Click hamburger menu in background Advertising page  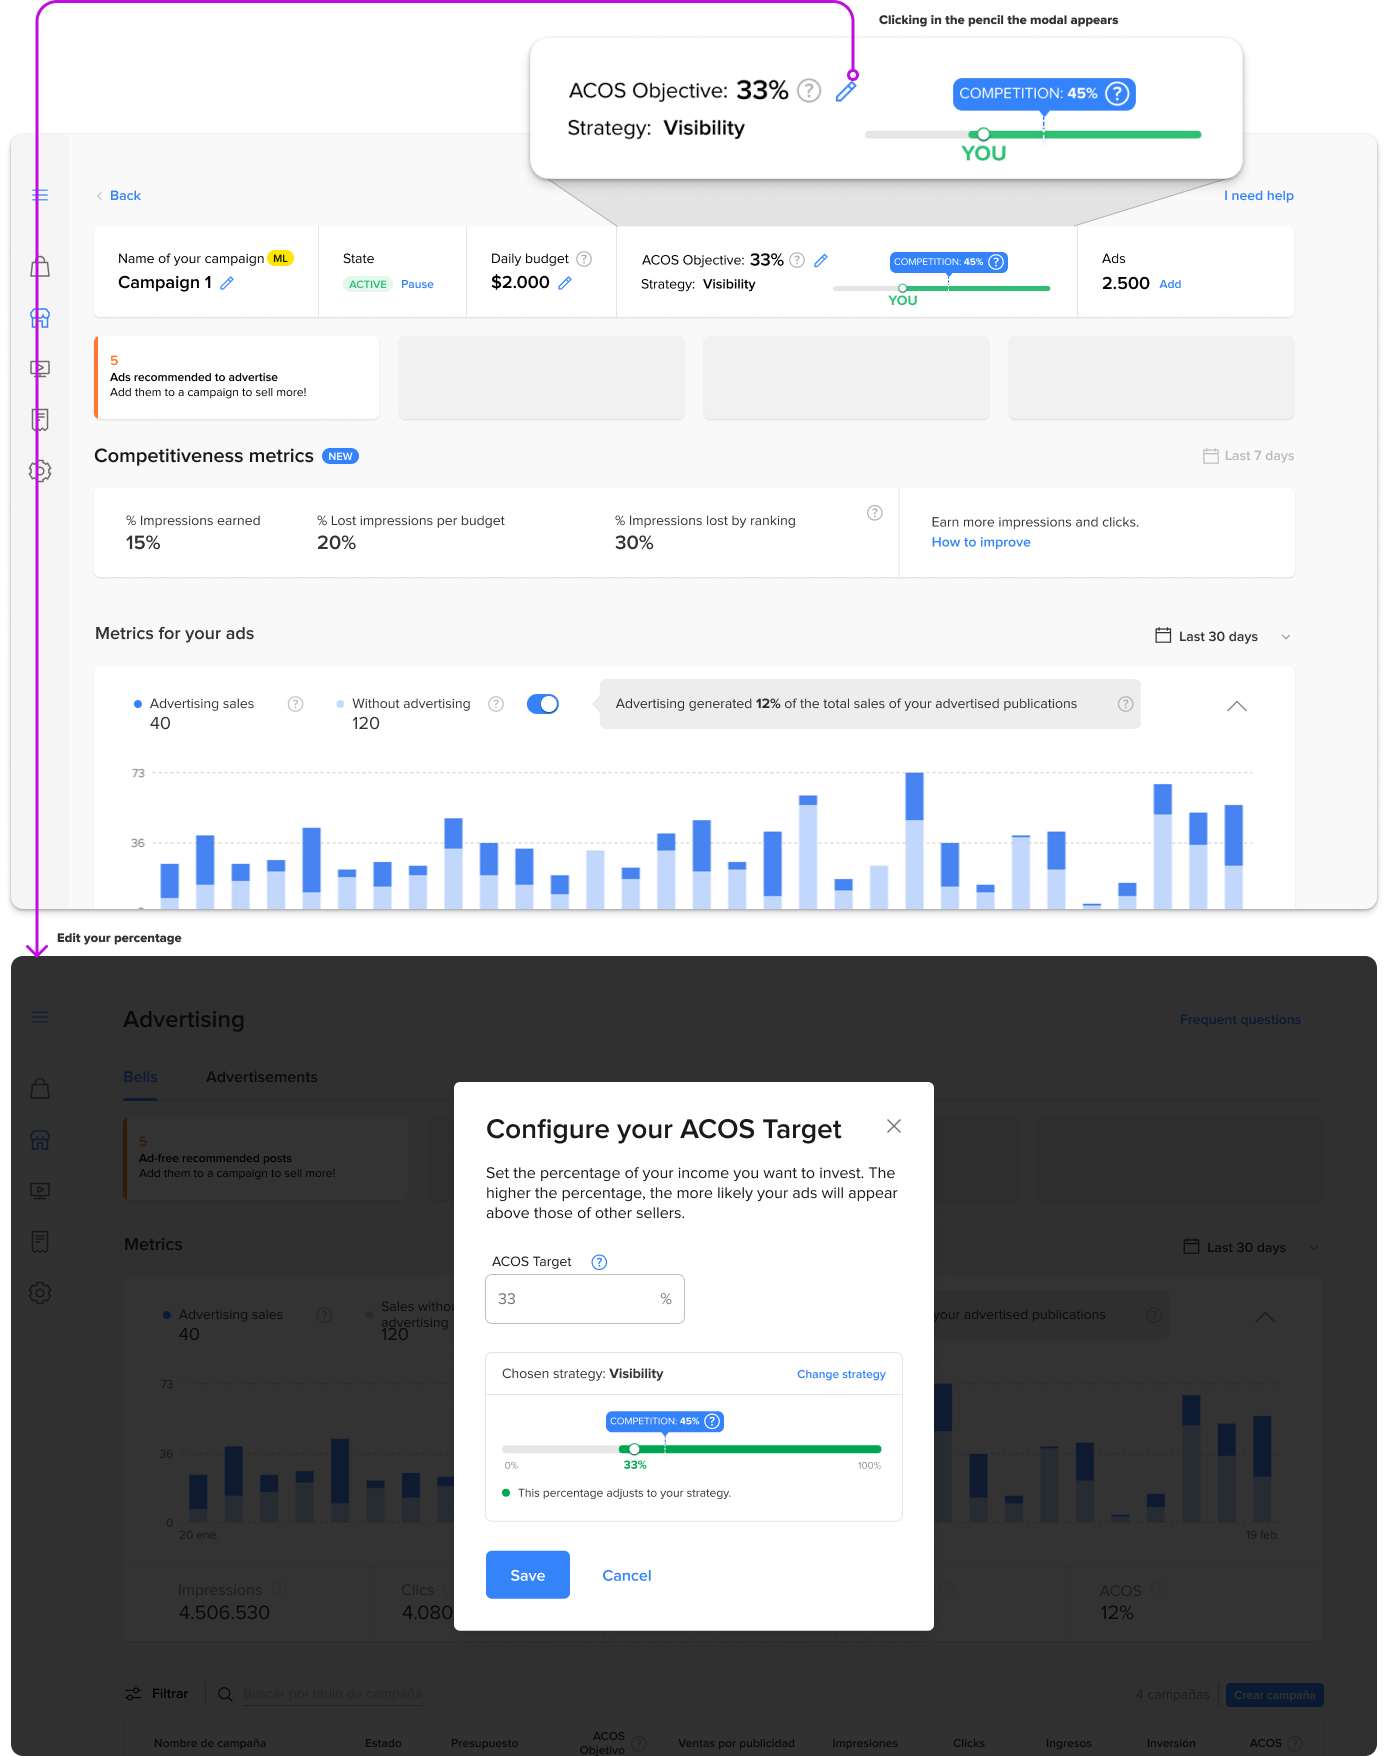click(x=40, y=1016)
